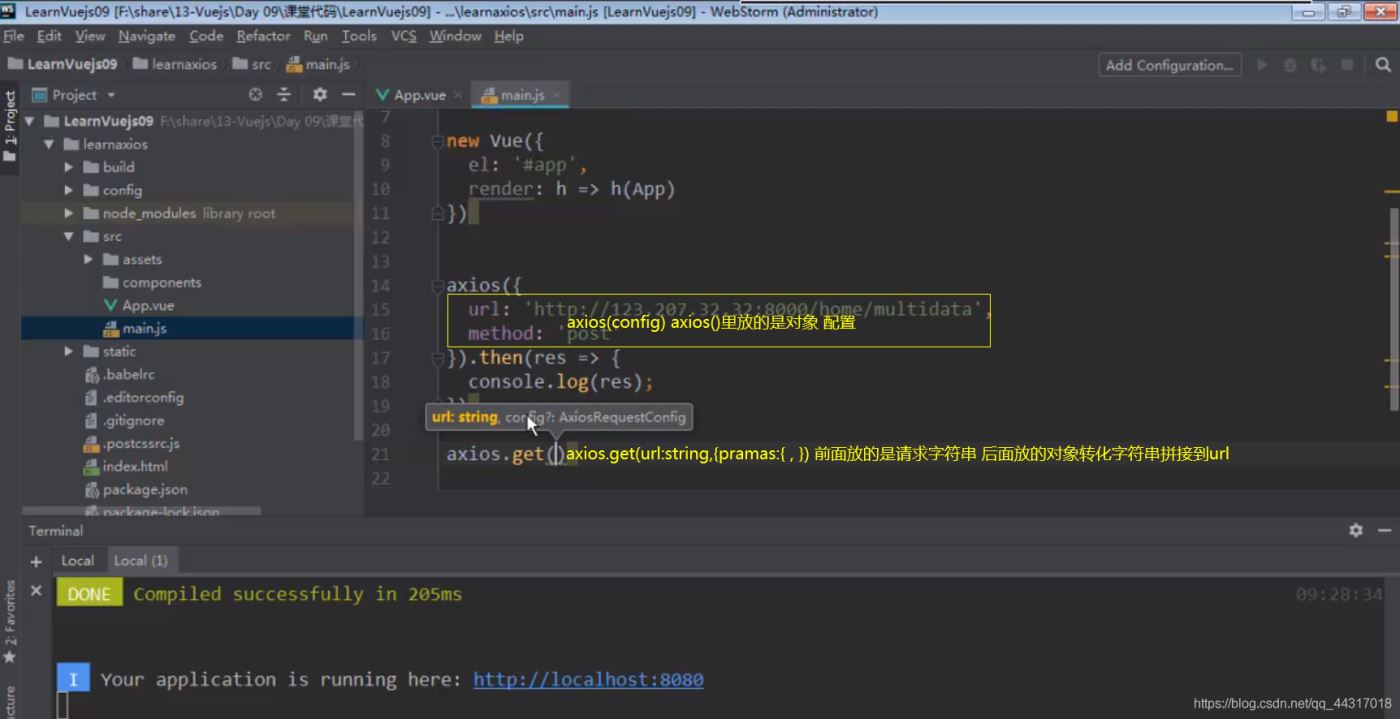Click the LearnVuejs09 breadcrumb
Screen dimensions: 1400x719
pyautogui.click(x=62, y=64)
